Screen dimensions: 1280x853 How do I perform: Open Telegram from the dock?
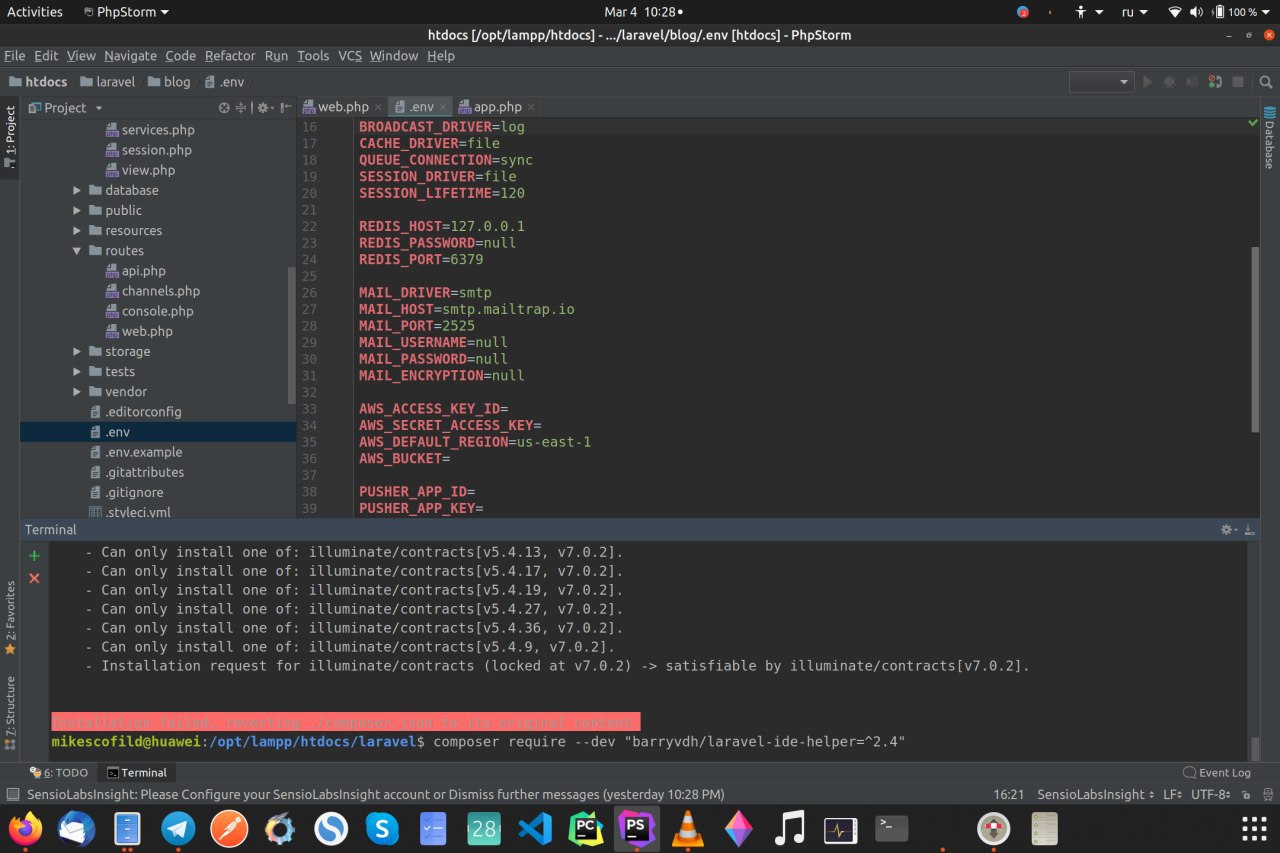point(178,828)
